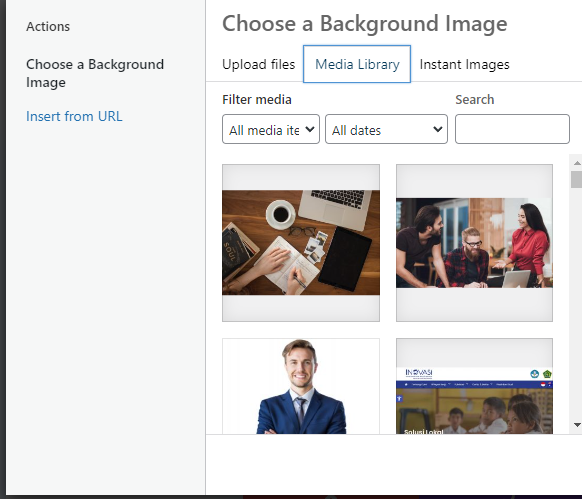Image resolution: width=582 pixels, height=499 pixels.
Task: Switch to the Upload files tab
Action: point(258,64)
